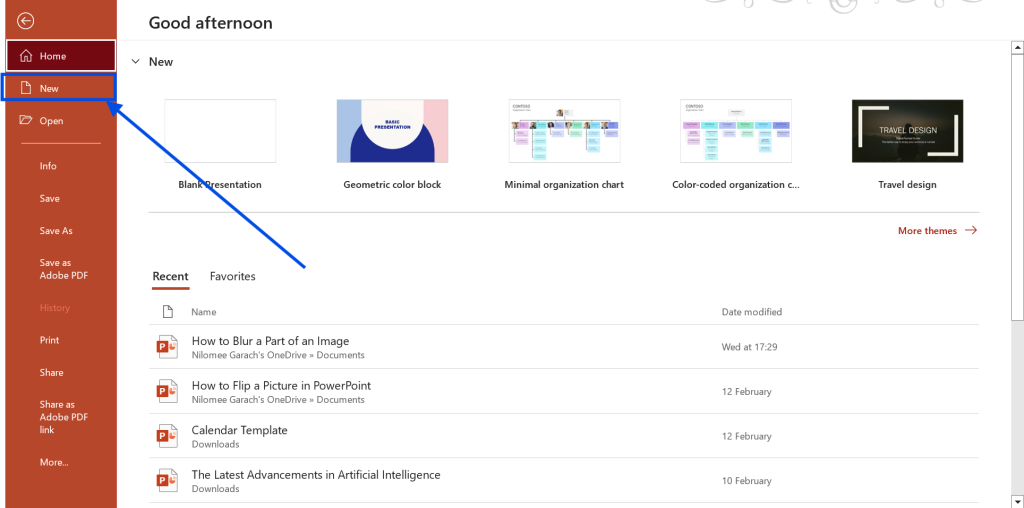Image resolution: width=1024 pixels, height=508 pixels.
Task: Switch to the Favorites tab
Action: [x=232, y=276]
